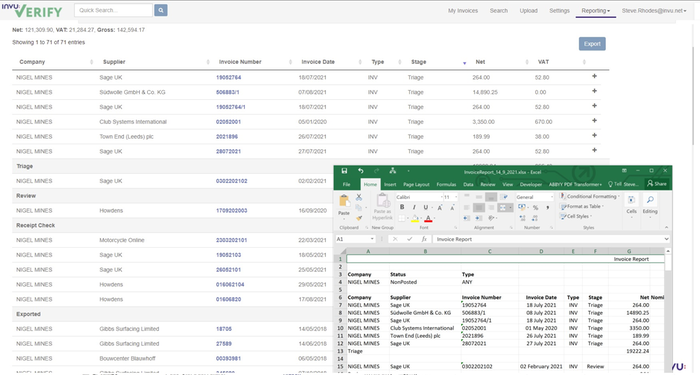Click the Decrease Indent icon

[466, 218]
